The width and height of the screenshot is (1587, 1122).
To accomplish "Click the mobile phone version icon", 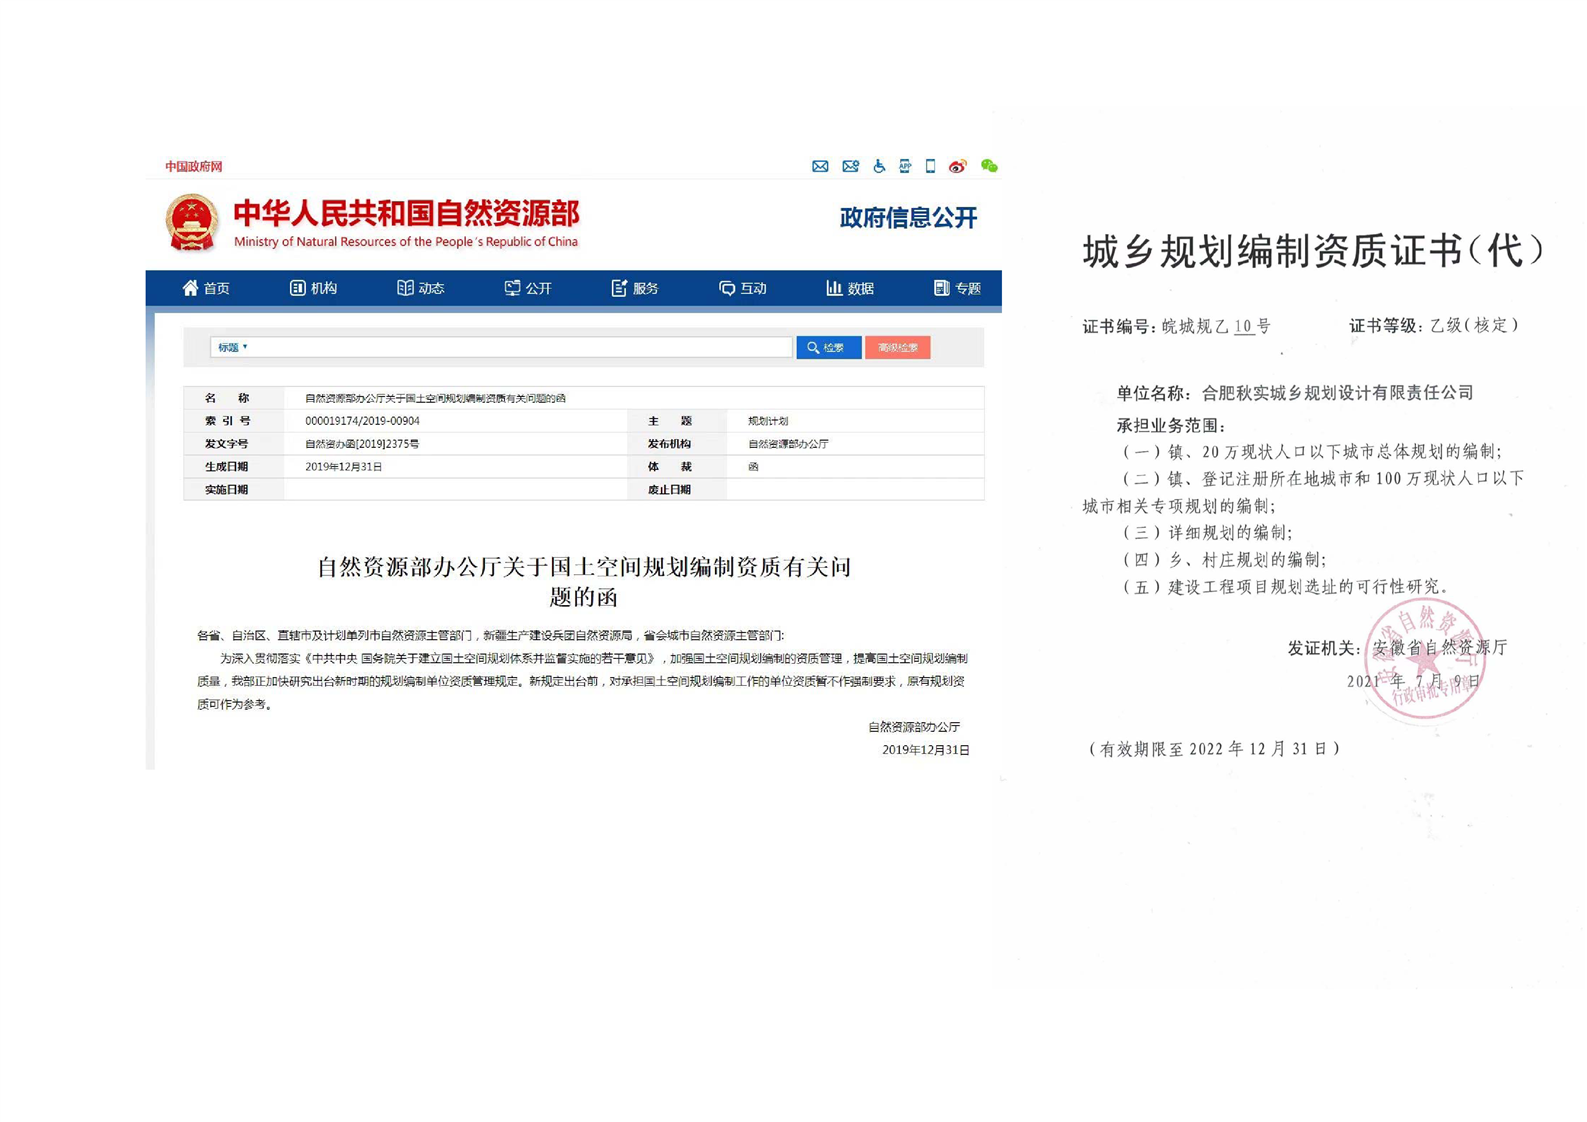I will (x=930, y=166).
